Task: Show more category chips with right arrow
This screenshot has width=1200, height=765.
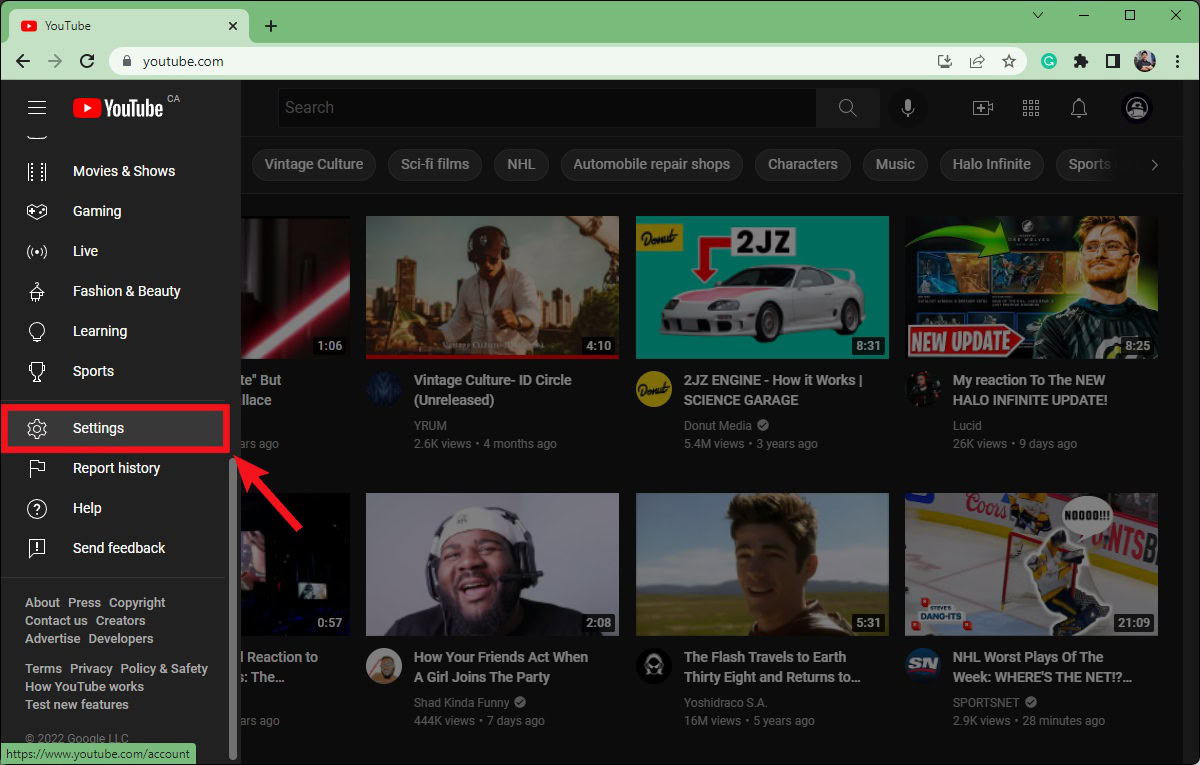Action: pos(1154,164)
